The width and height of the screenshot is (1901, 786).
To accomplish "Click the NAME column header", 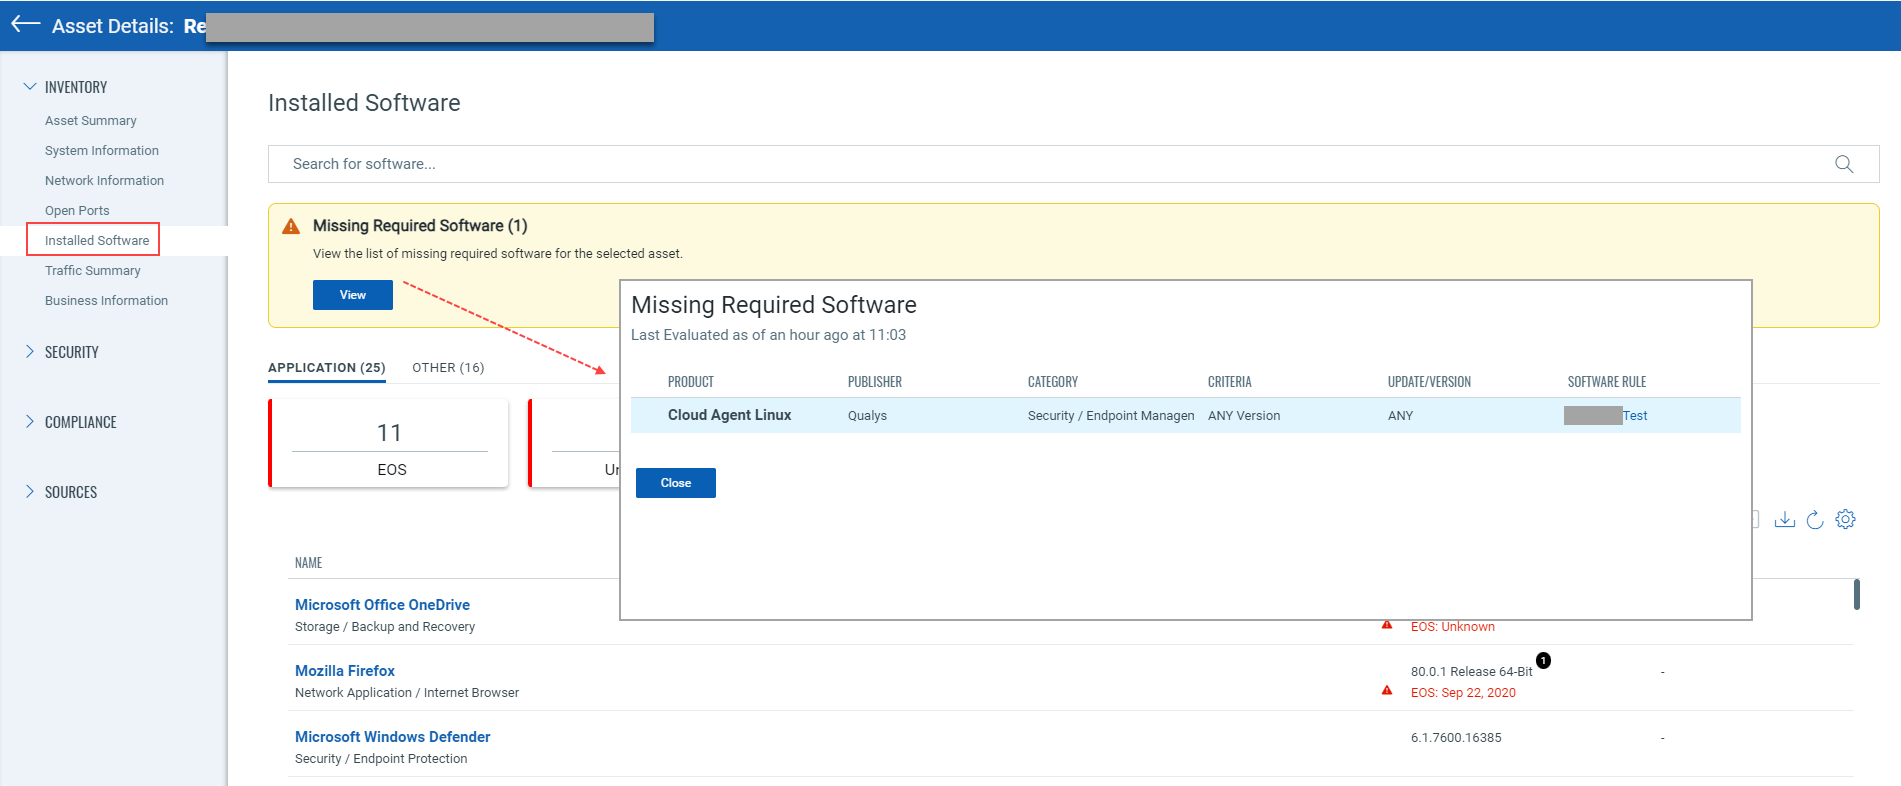I will 308,563.
